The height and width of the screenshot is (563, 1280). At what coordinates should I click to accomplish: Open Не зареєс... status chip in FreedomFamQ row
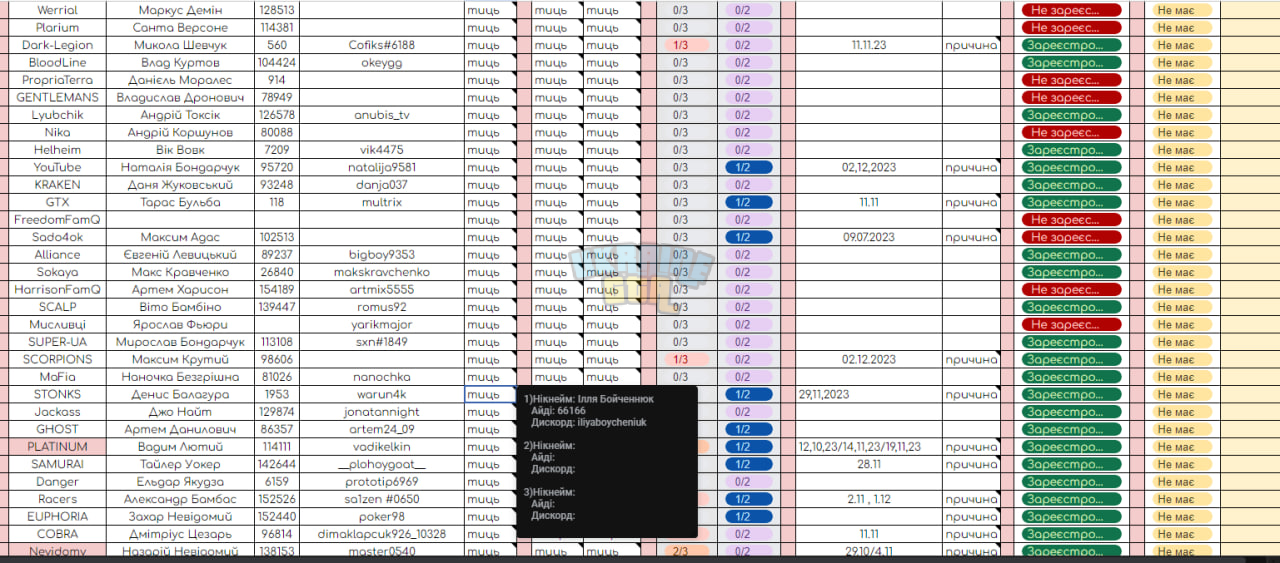pos(1071,219)
